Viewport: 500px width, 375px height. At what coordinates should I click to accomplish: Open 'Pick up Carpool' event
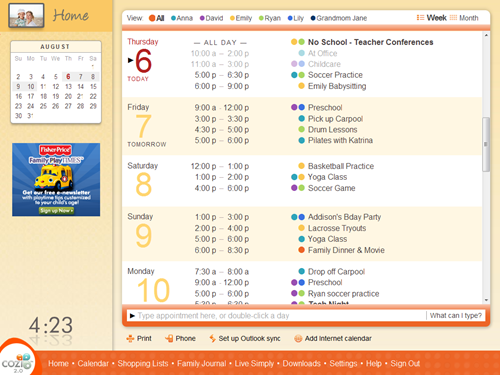[x=335, y=119]
